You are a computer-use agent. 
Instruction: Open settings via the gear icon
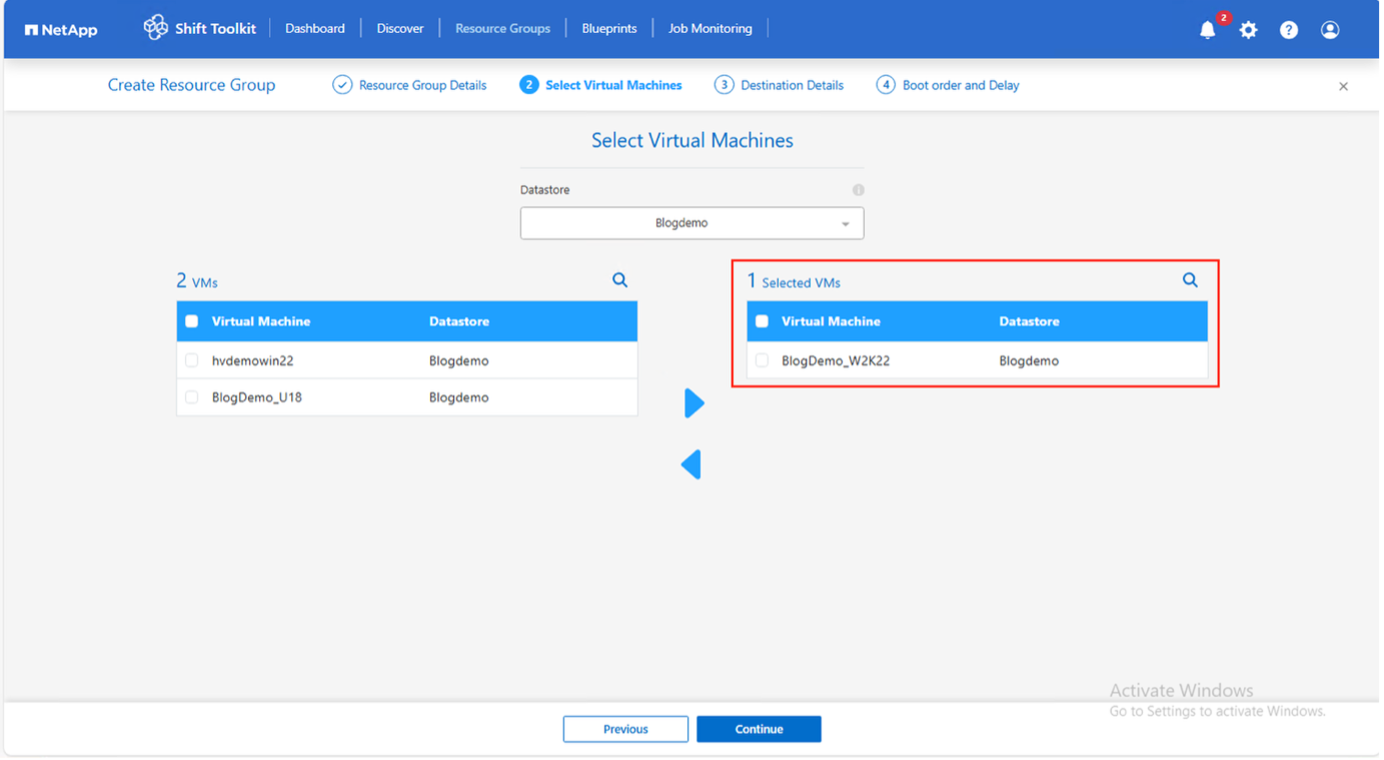pyautogui.click(x=1248, y=30)
